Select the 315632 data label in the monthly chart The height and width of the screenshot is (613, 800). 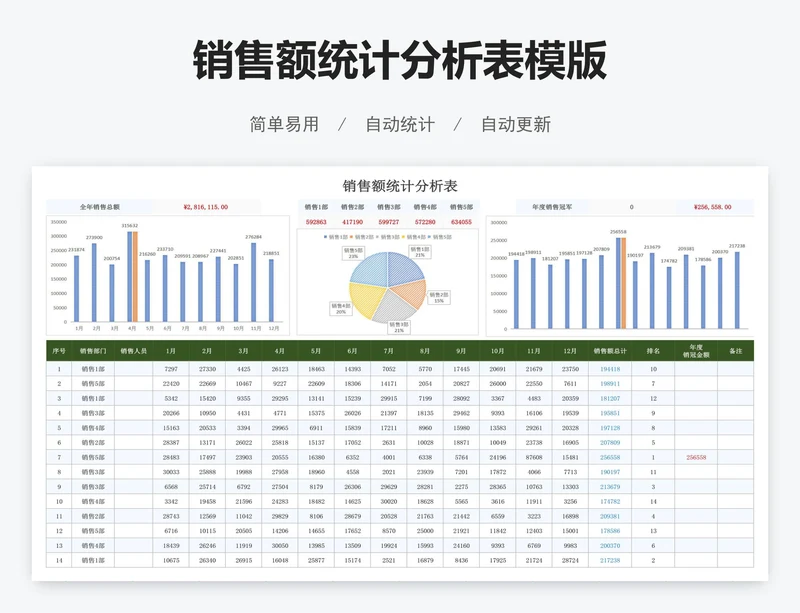point(130,226)
